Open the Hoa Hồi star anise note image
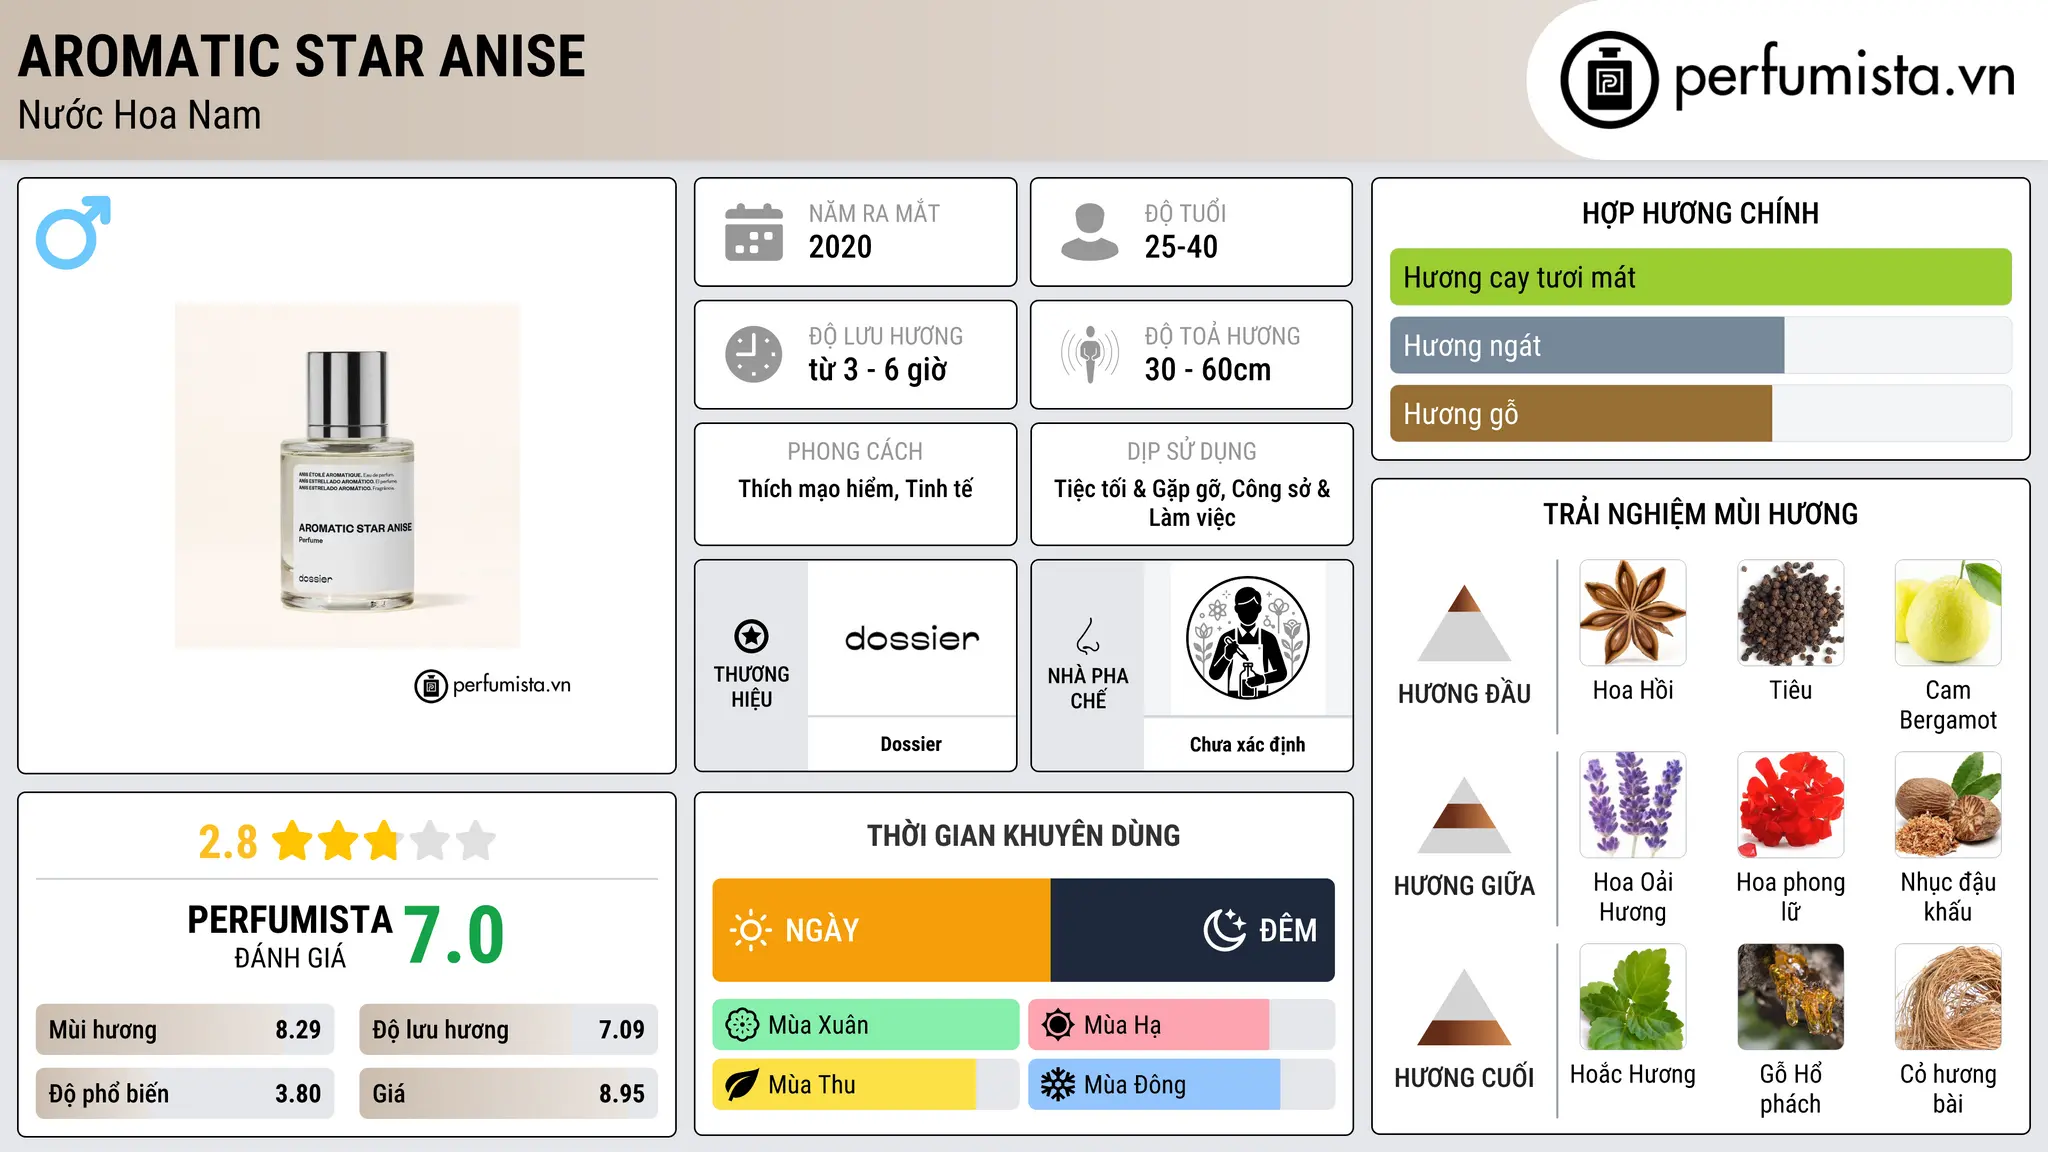The width and height of the screenshot is (2048, 1152). pos(1632,613)
